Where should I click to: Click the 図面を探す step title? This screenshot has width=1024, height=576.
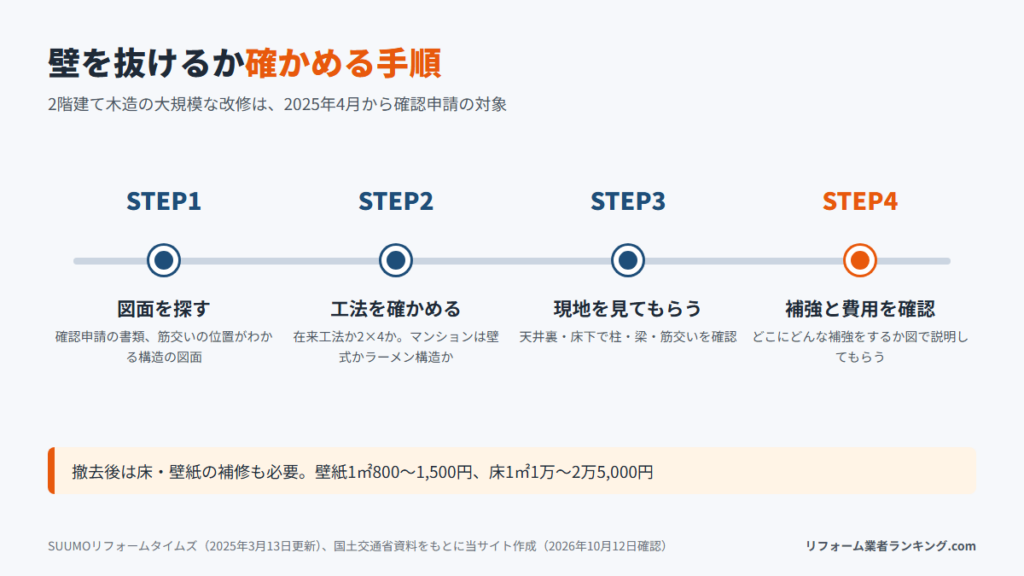point(163,308)
